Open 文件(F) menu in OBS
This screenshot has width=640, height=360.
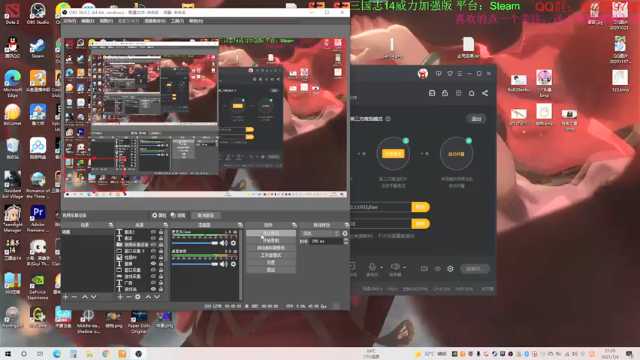[69, 21]
